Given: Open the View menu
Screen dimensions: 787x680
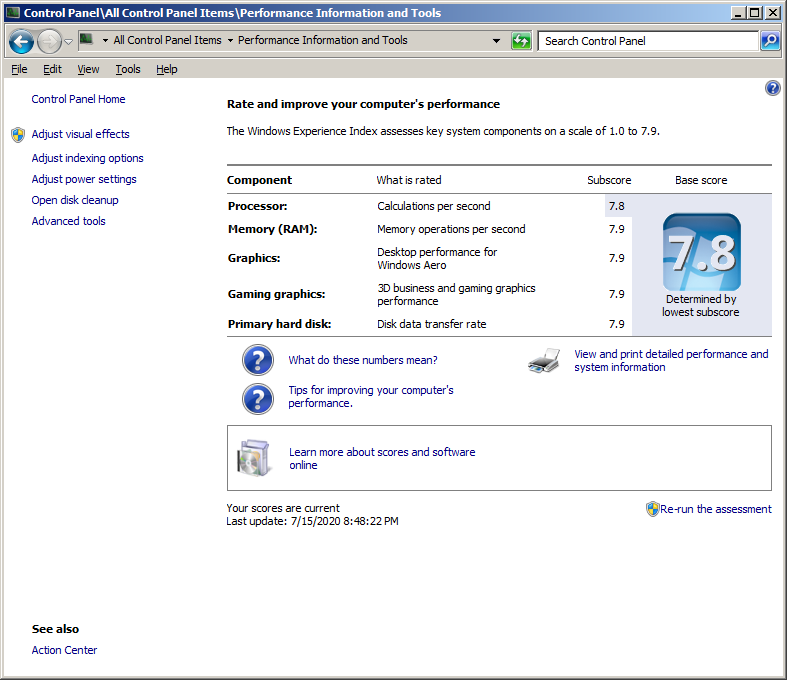Looking at the screenshot, I should [x=88, y=69].
